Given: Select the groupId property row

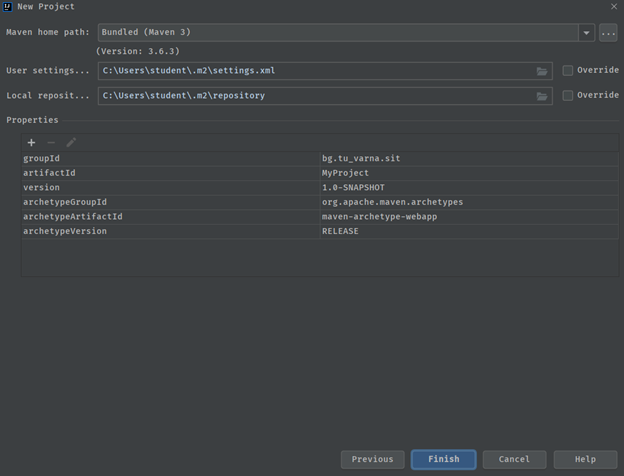Looking at the screenshot, I should [170, 158].
